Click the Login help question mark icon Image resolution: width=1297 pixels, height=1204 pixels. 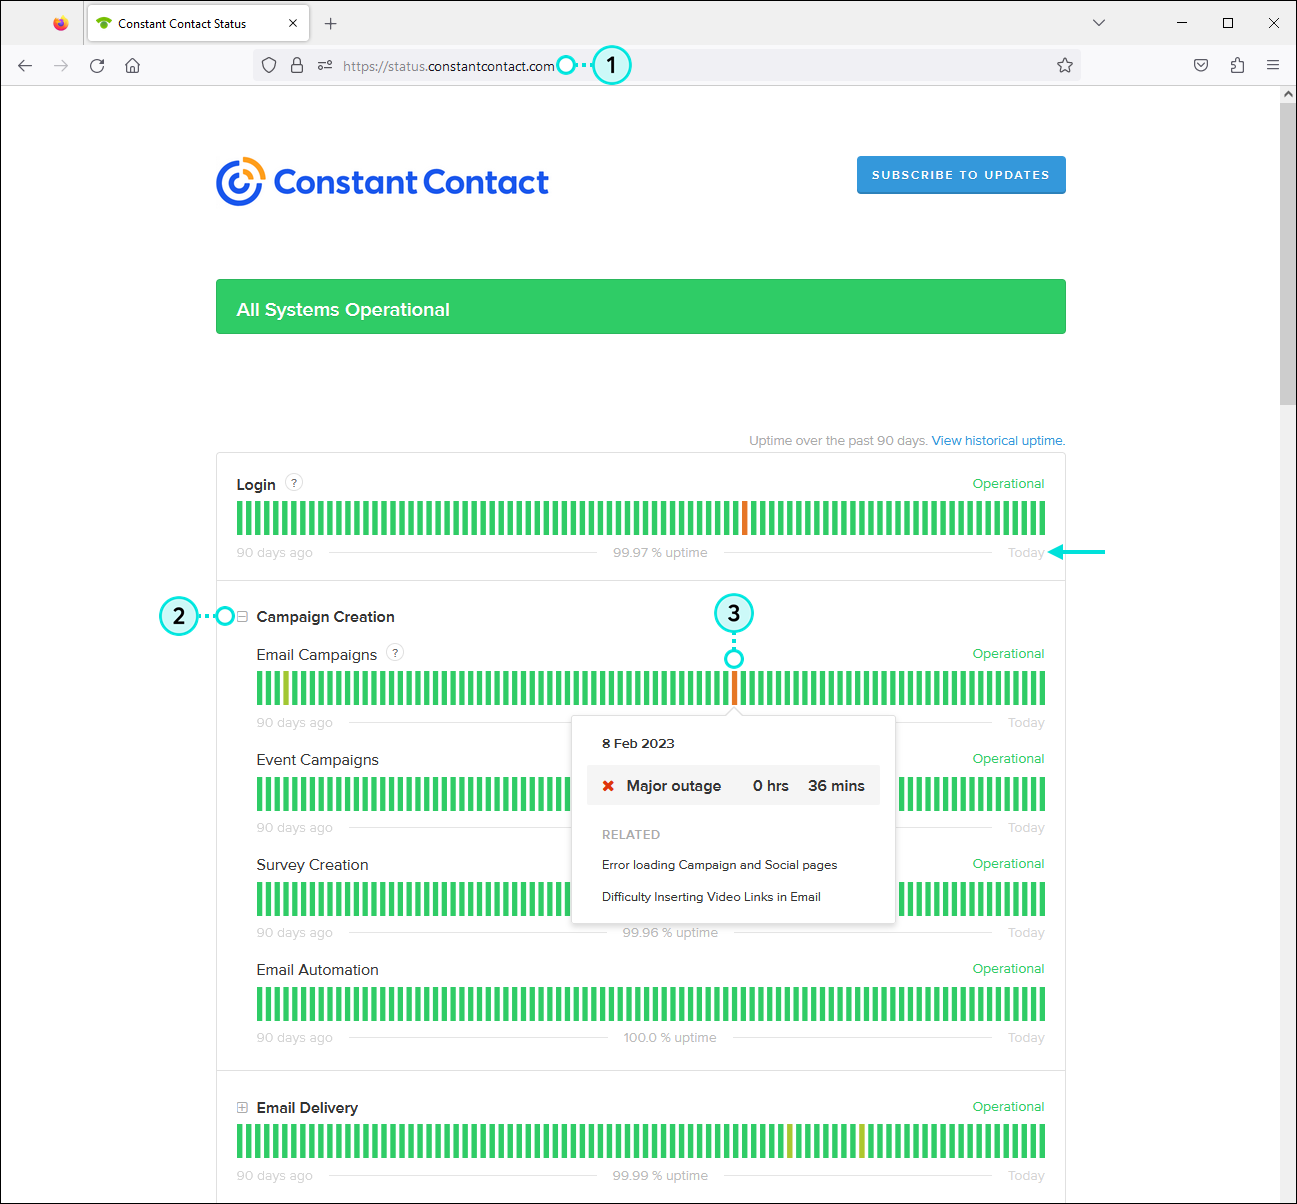click(294, 483)
